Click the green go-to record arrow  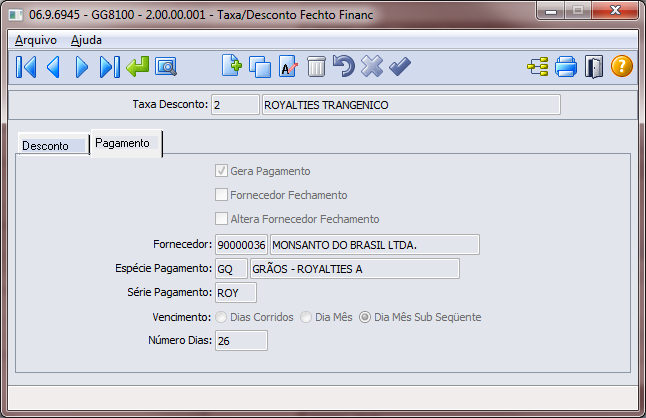coord(138,67)
